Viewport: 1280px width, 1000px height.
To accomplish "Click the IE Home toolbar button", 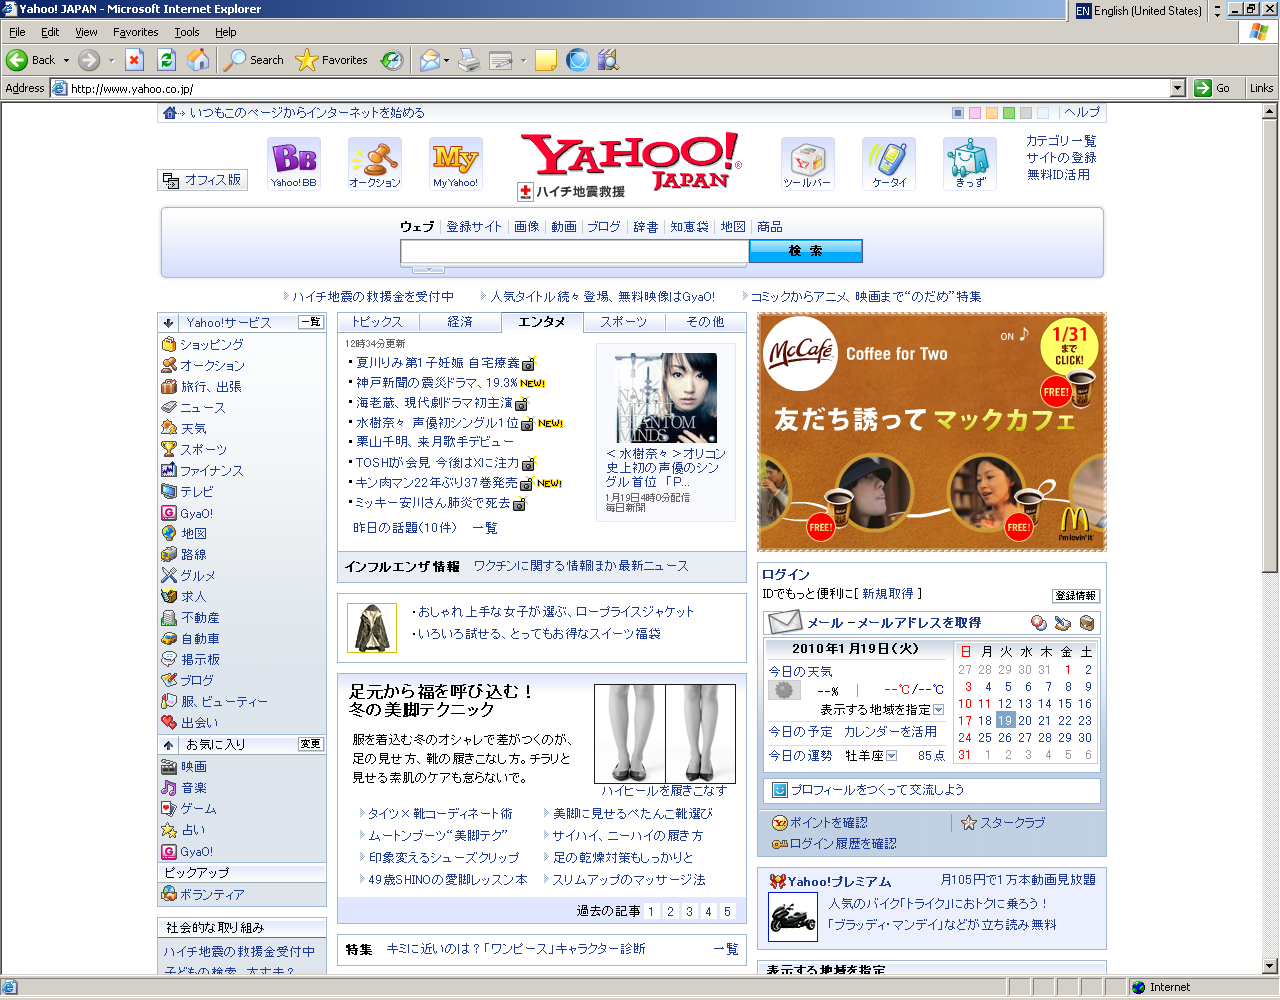I will click(x=199, y=60).
